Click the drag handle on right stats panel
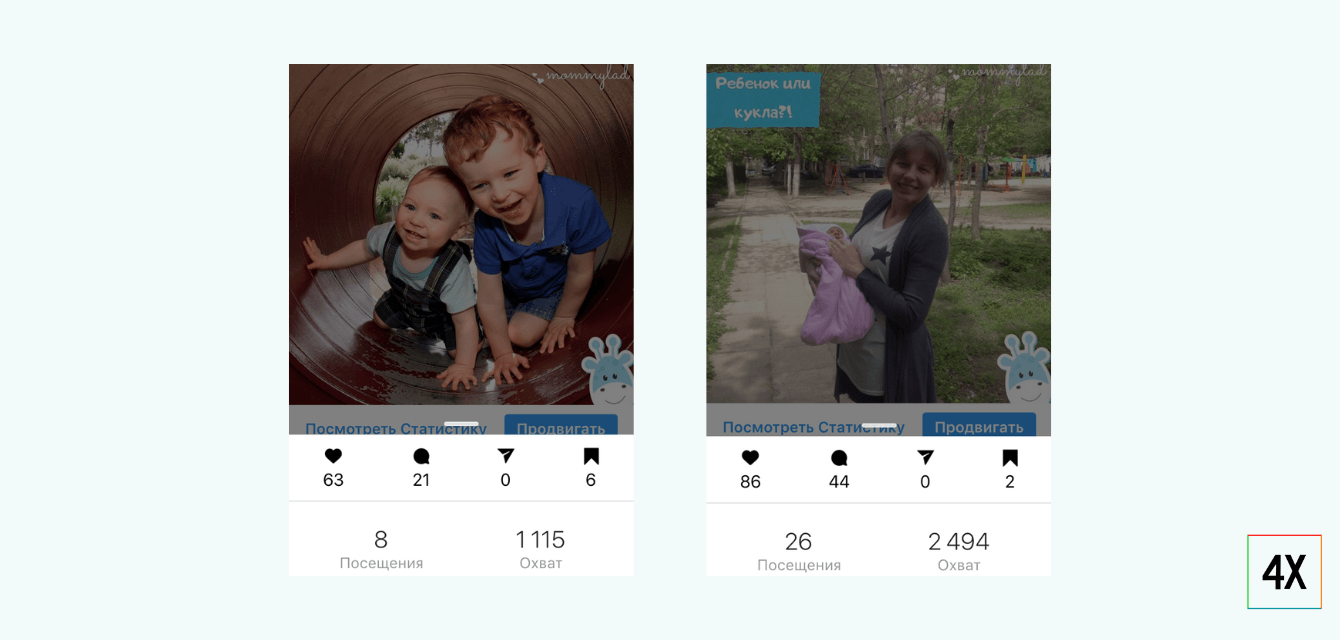 pyautogui.click(x=879, y=425)
